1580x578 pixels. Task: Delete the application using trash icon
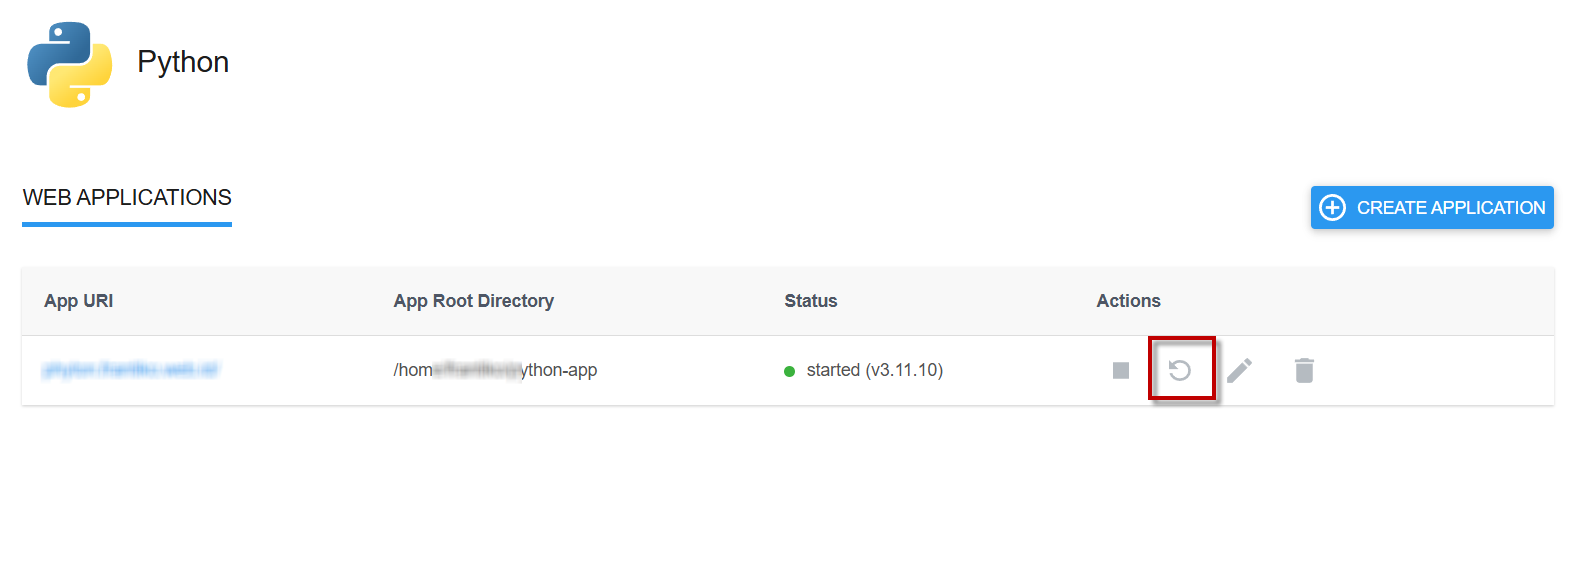(1304, 370)
